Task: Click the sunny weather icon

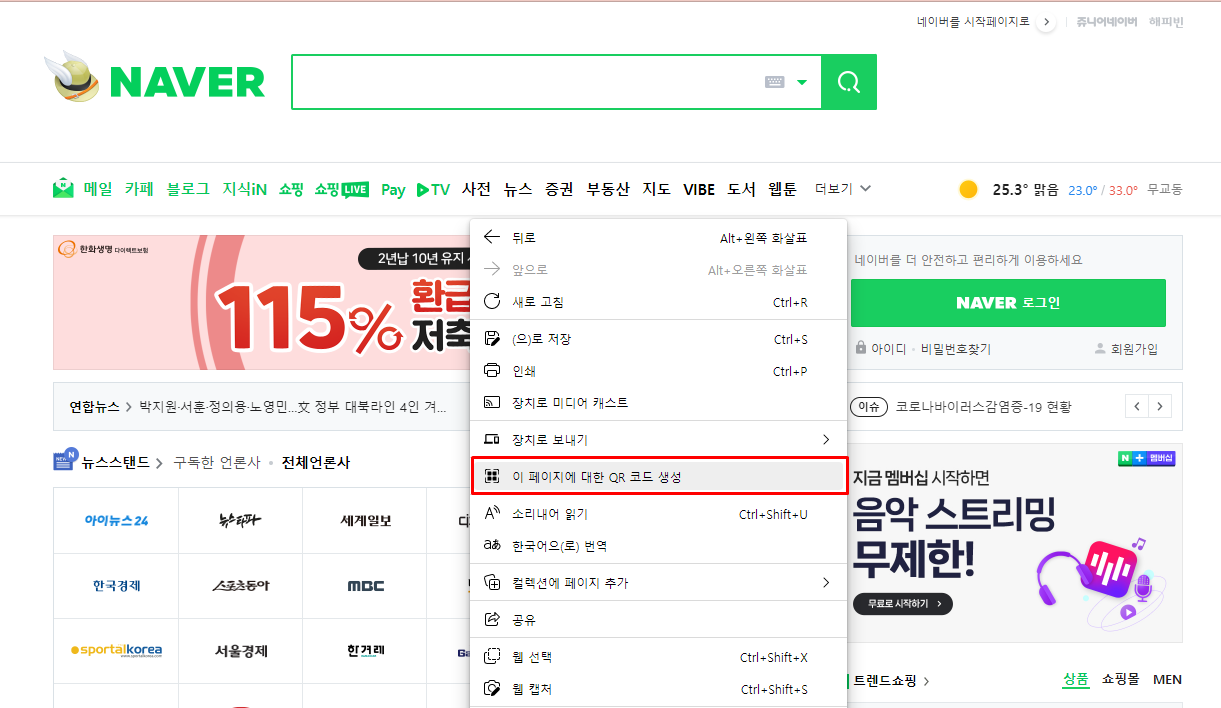Action: coord(968,189)
